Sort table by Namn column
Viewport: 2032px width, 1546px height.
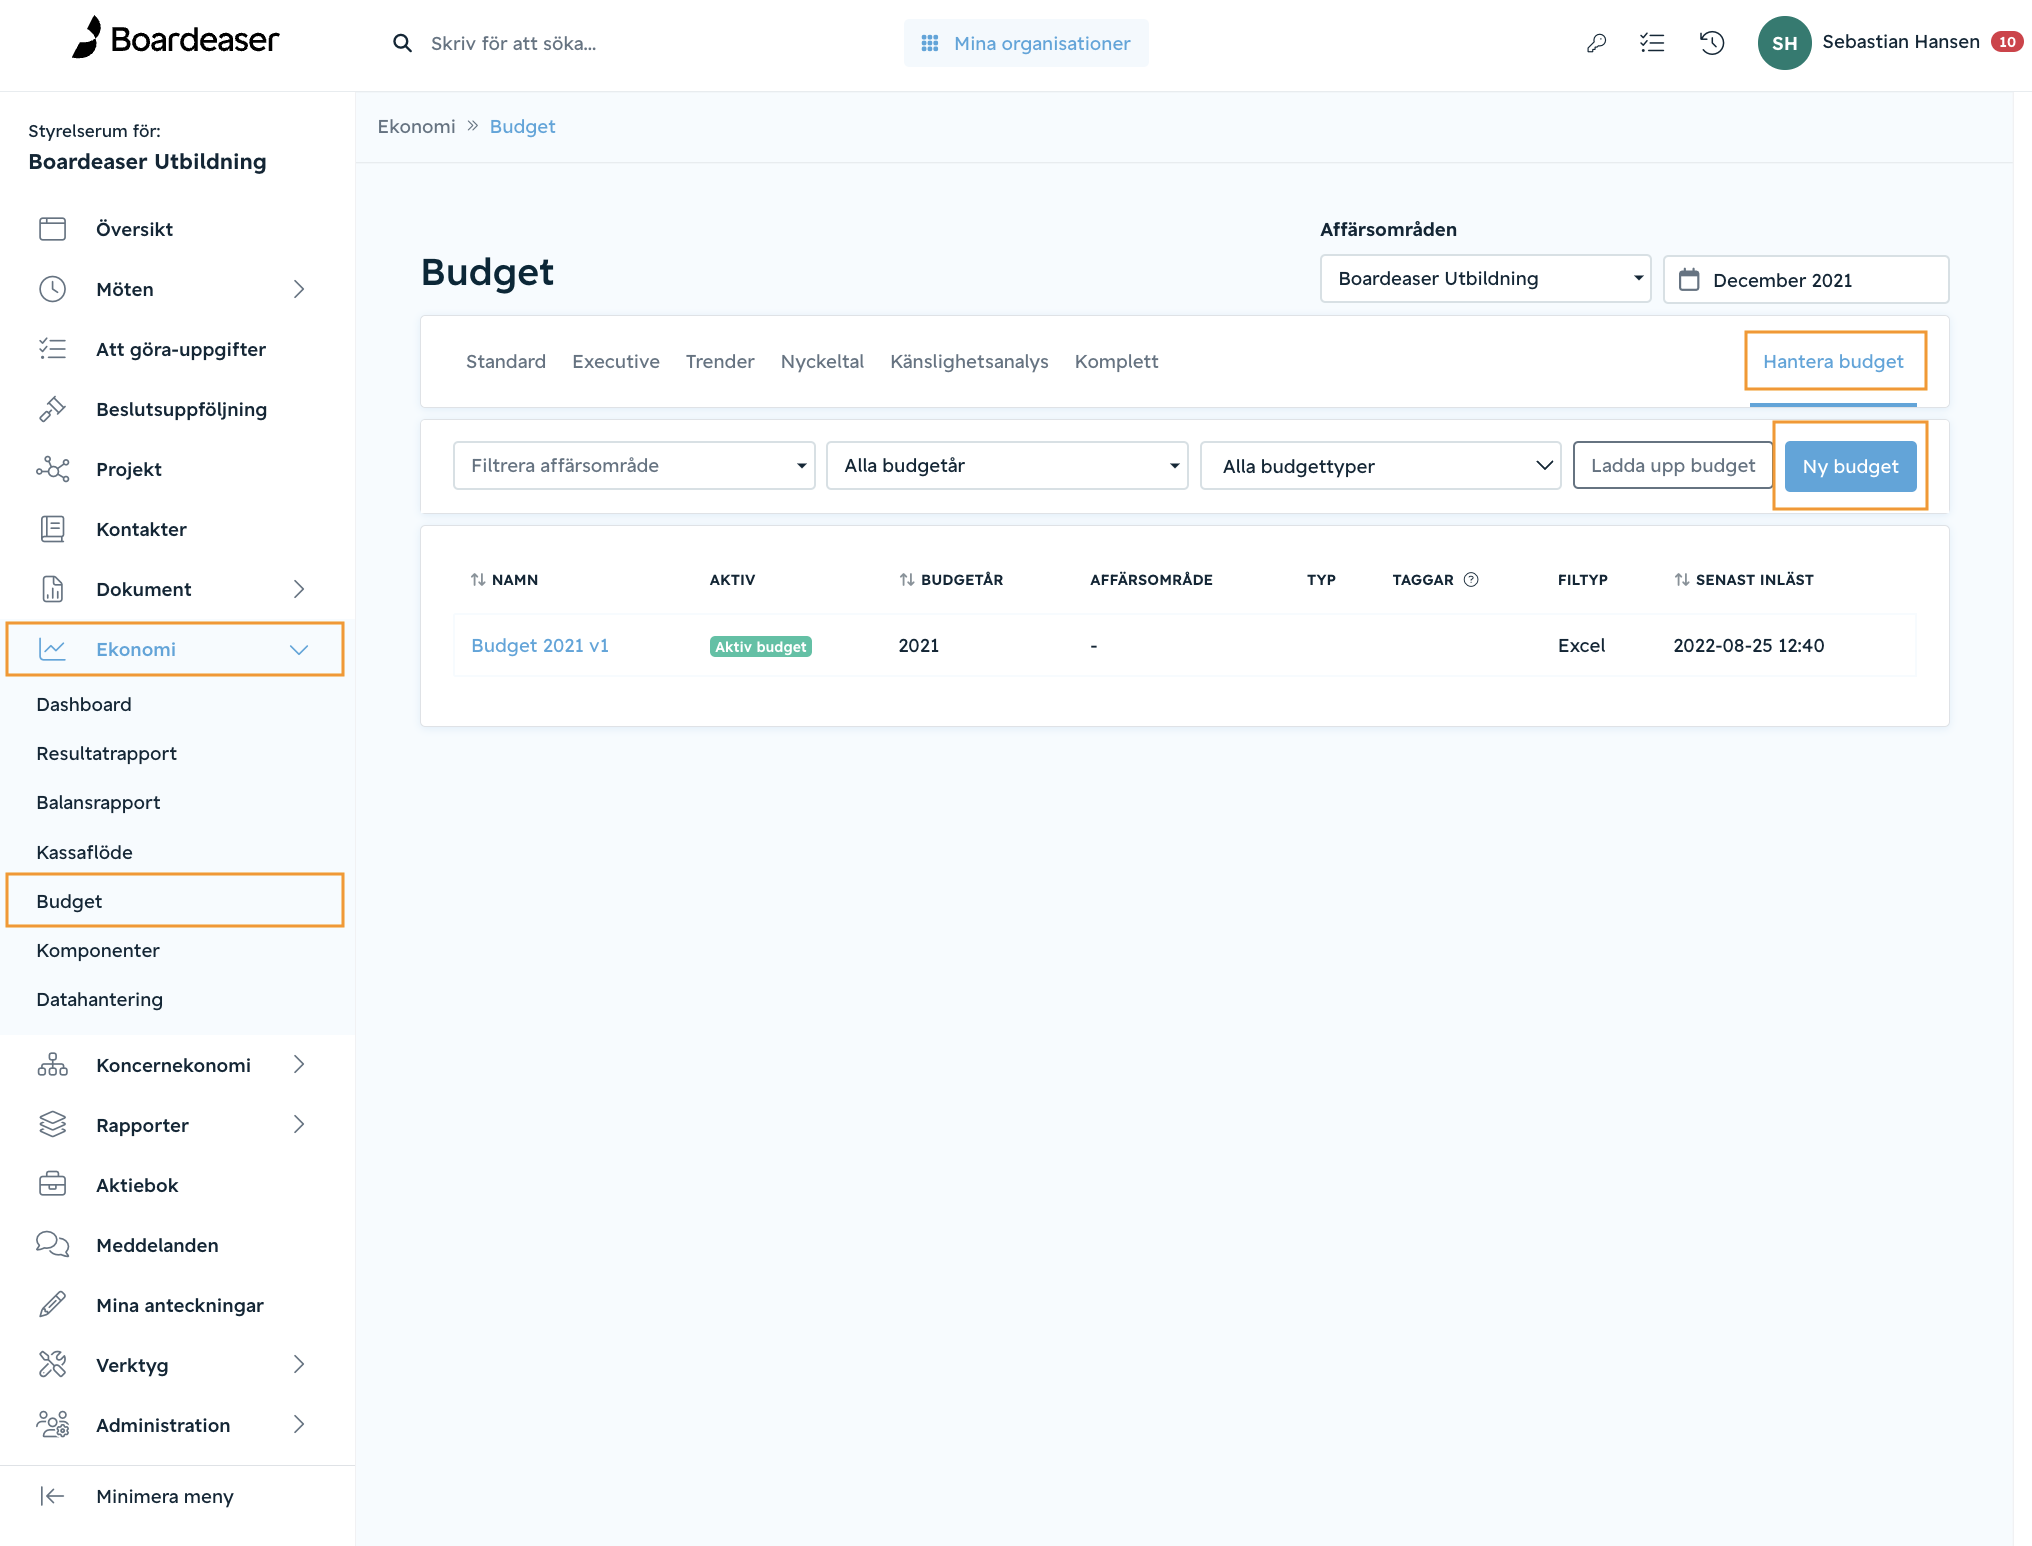click(504, 580)
